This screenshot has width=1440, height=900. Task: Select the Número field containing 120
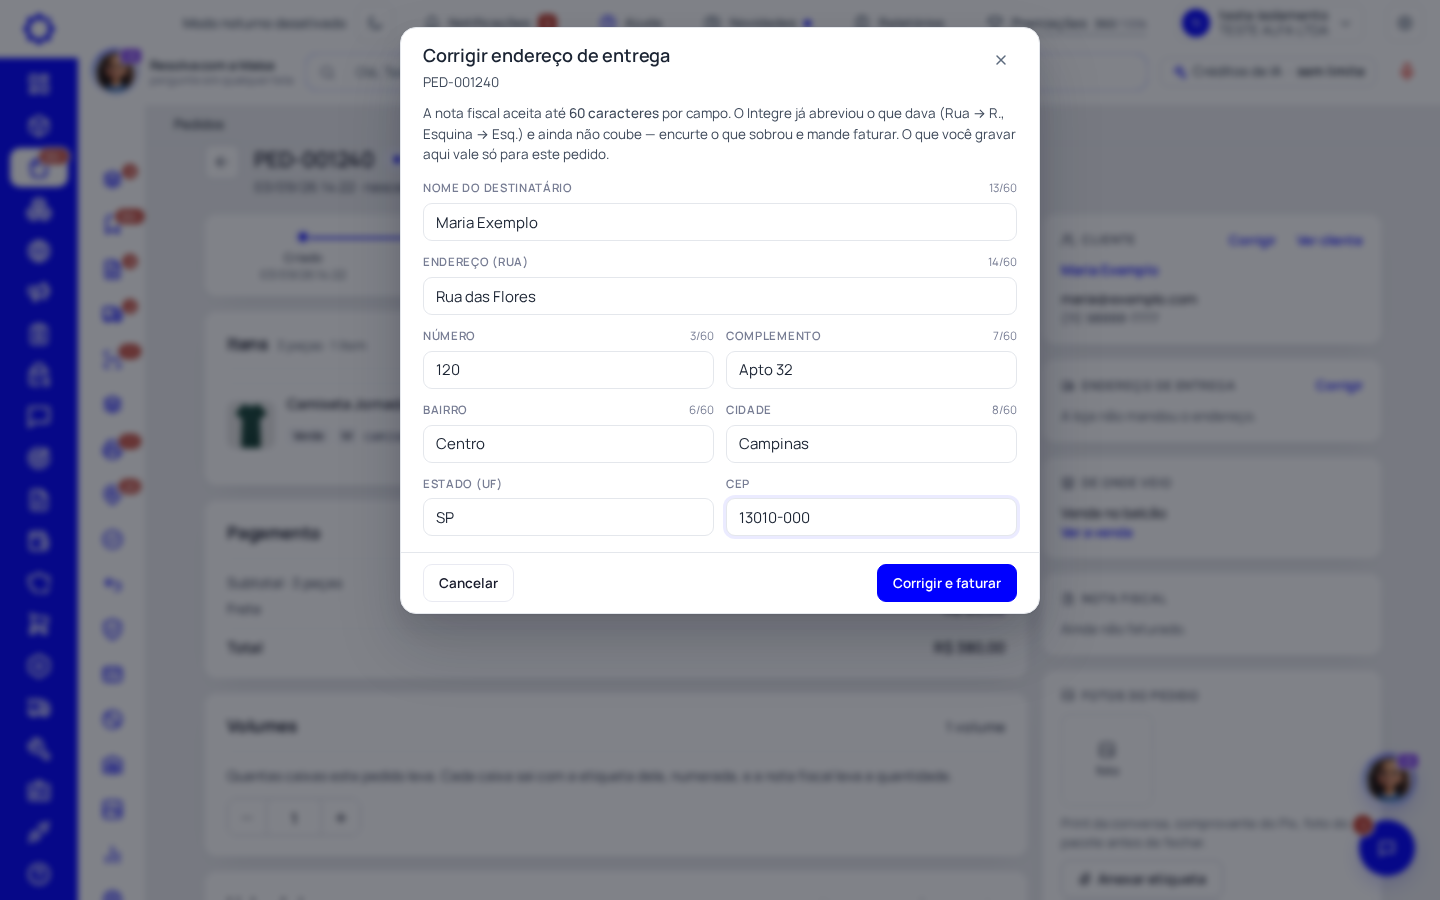tap(568, 370)
